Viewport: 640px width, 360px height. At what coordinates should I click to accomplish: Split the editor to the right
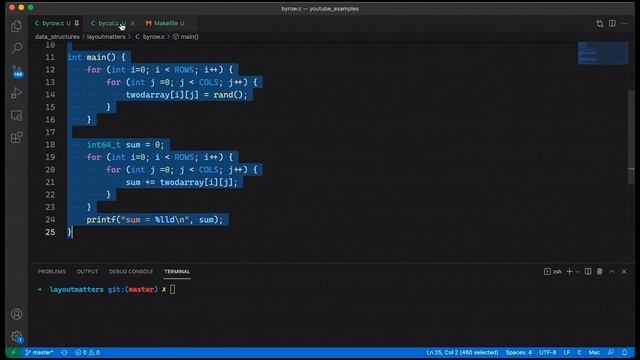click(x=612, y=23)
